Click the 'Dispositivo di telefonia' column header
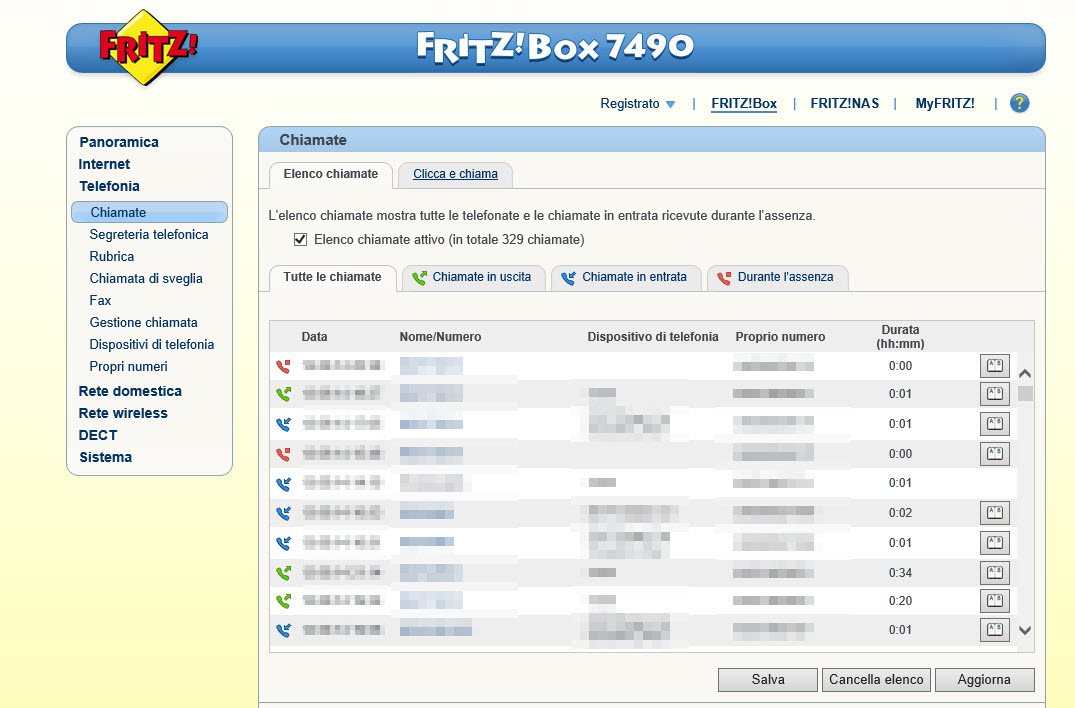 (653, 337)
